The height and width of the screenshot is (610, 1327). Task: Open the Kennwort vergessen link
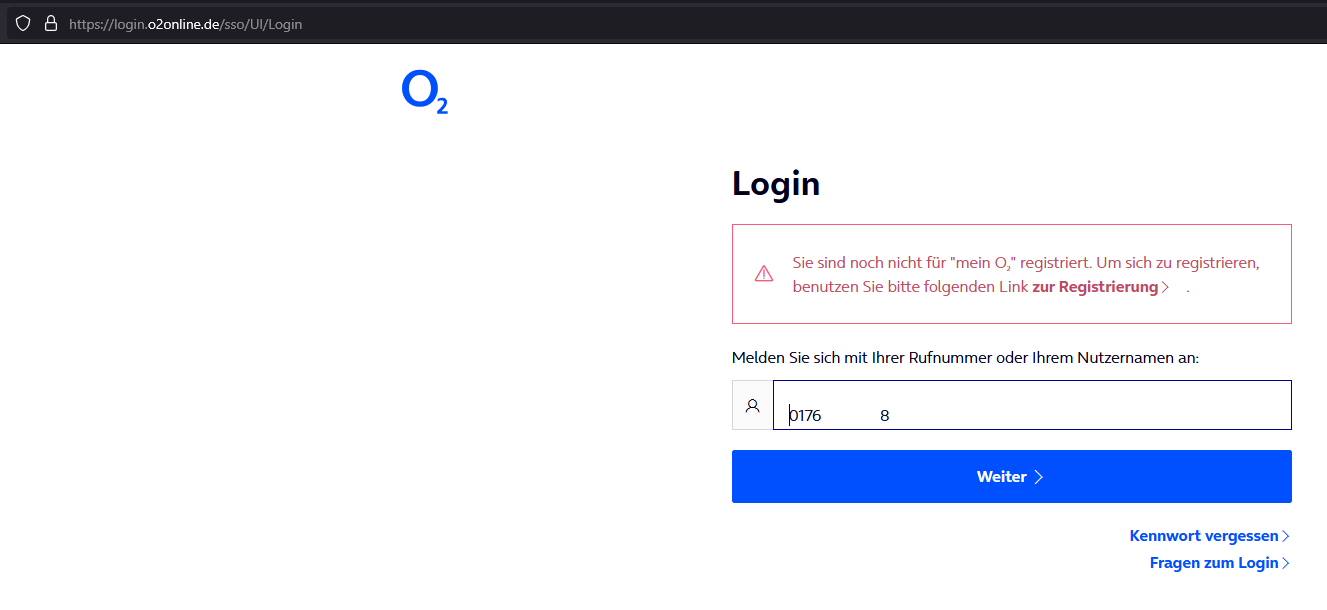pyautogui.click(x=1204, y=537)
